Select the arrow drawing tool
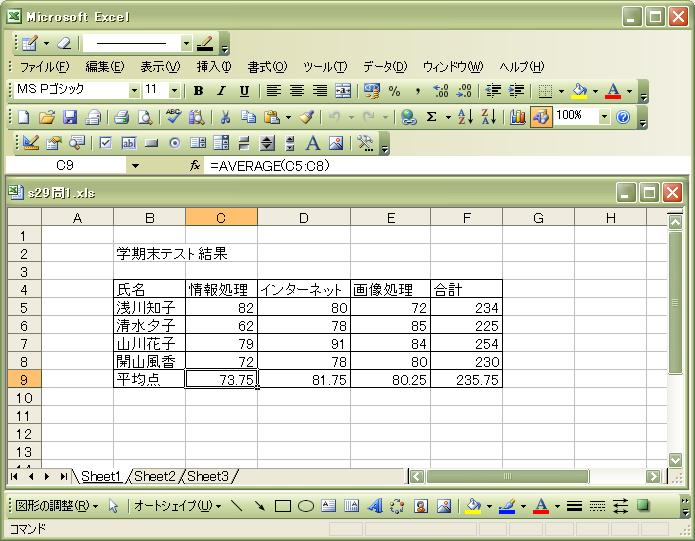 tap(260, 506)
